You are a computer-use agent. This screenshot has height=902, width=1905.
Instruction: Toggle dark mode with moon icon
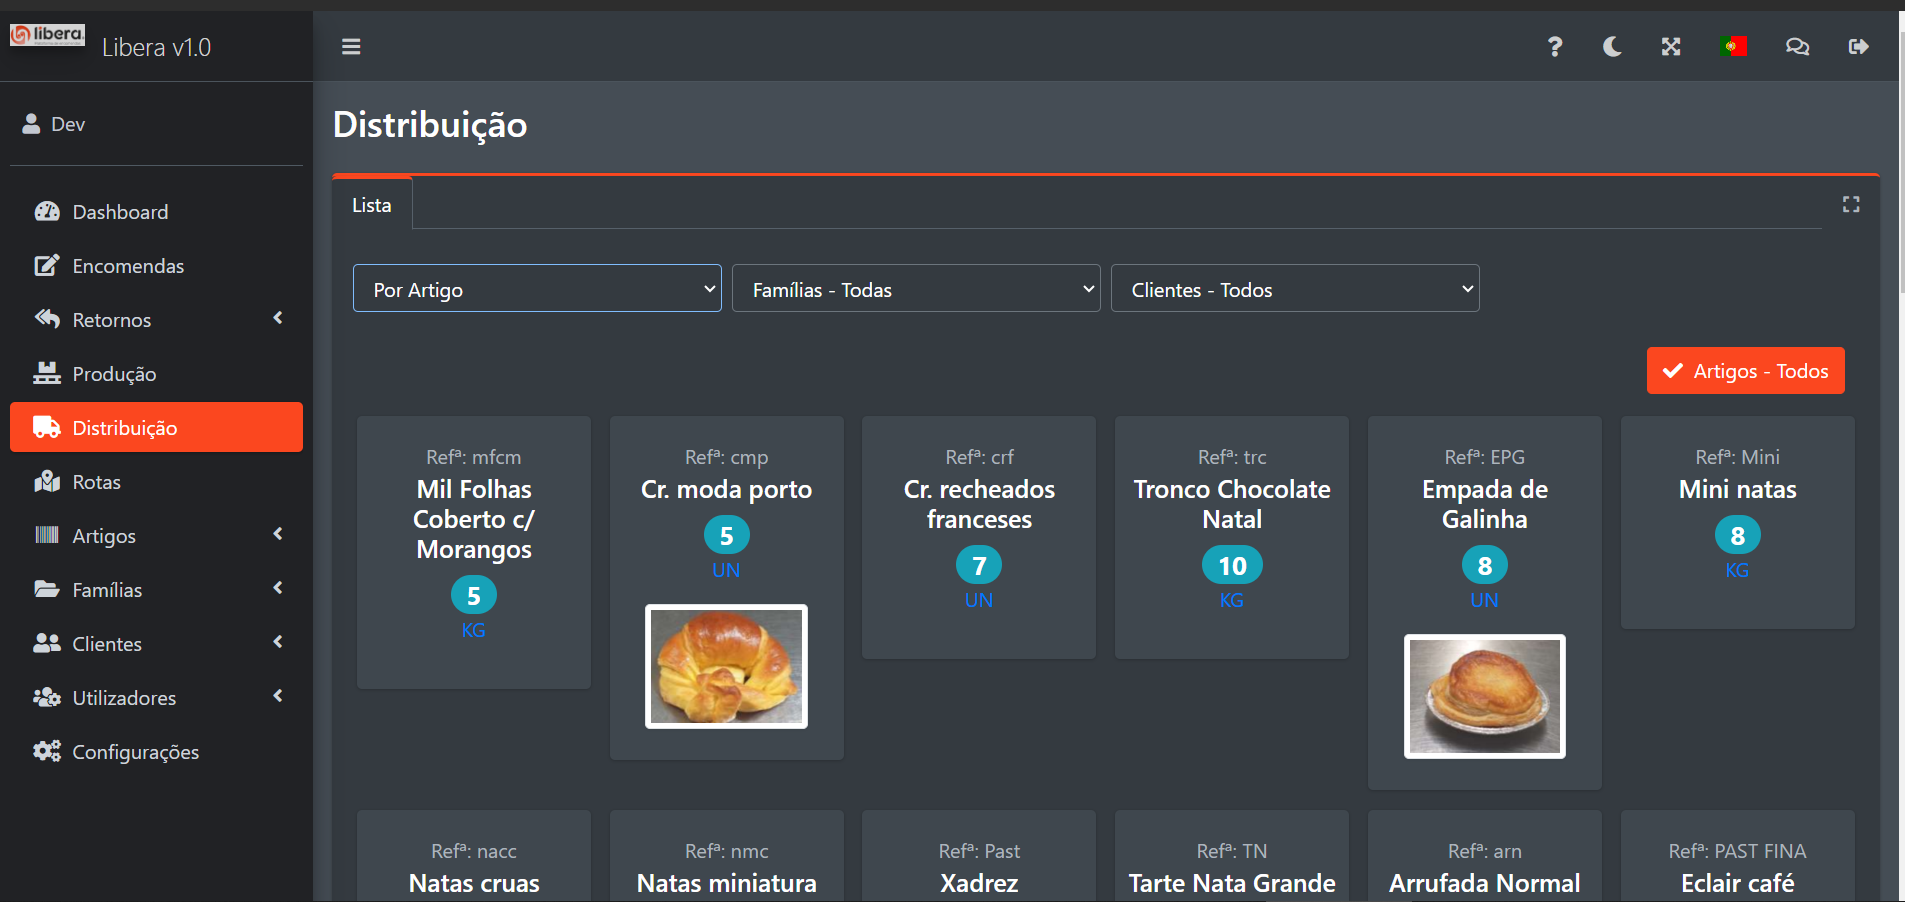1612,47
